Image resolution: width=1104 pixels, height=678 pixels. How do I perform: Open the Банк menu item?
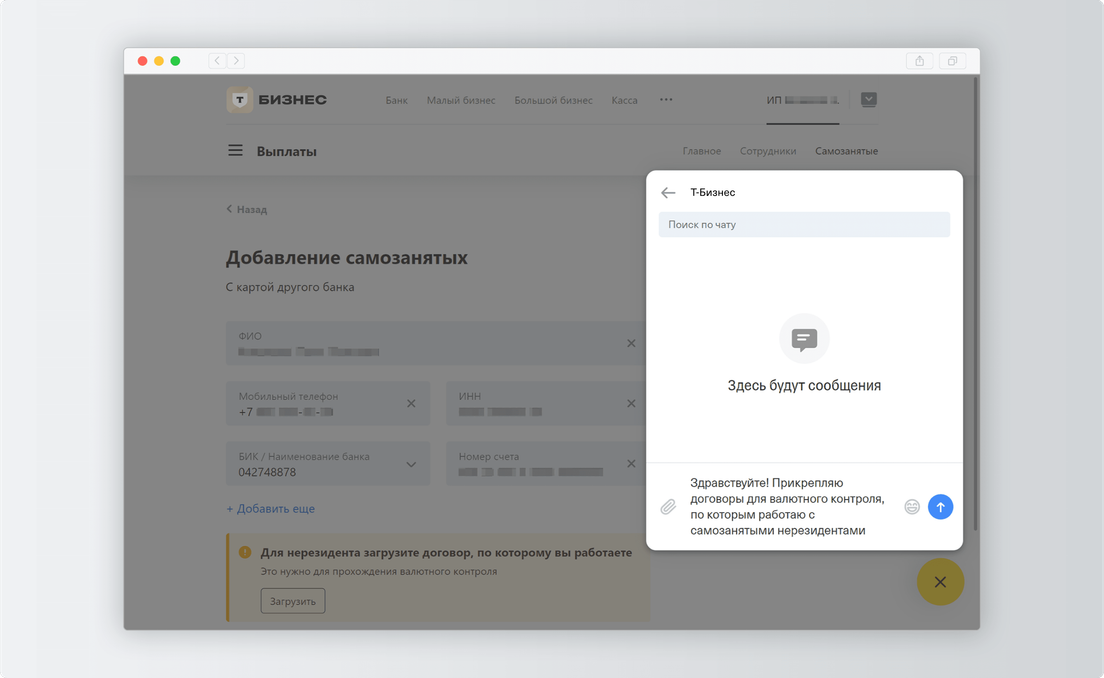click(396, 101)
